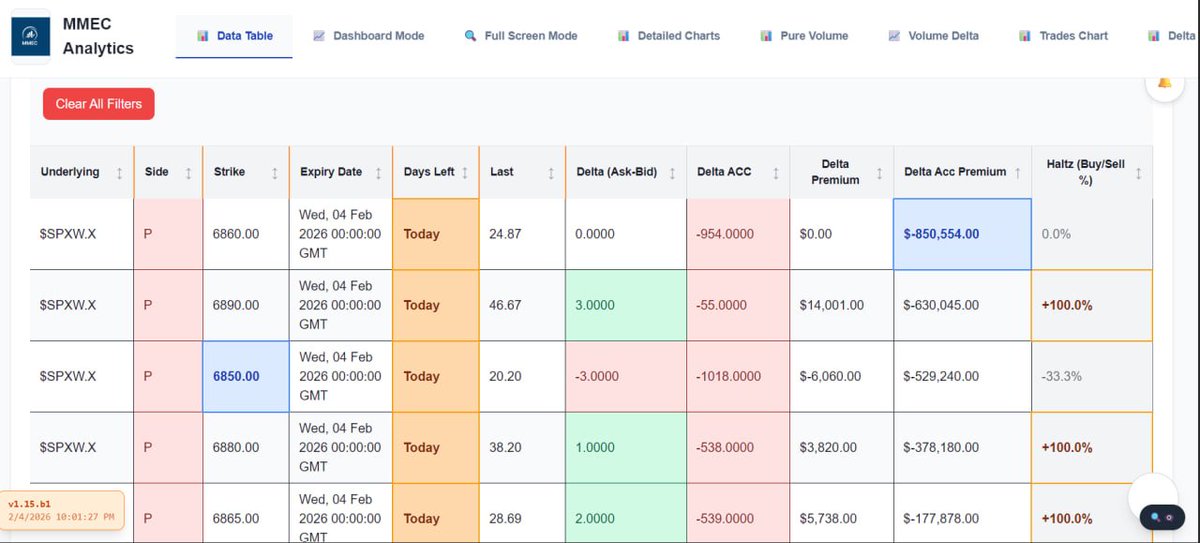Select the 6850.00 strike cell
The width and height of the screenshot is (1200, 543).
point(246,376)
